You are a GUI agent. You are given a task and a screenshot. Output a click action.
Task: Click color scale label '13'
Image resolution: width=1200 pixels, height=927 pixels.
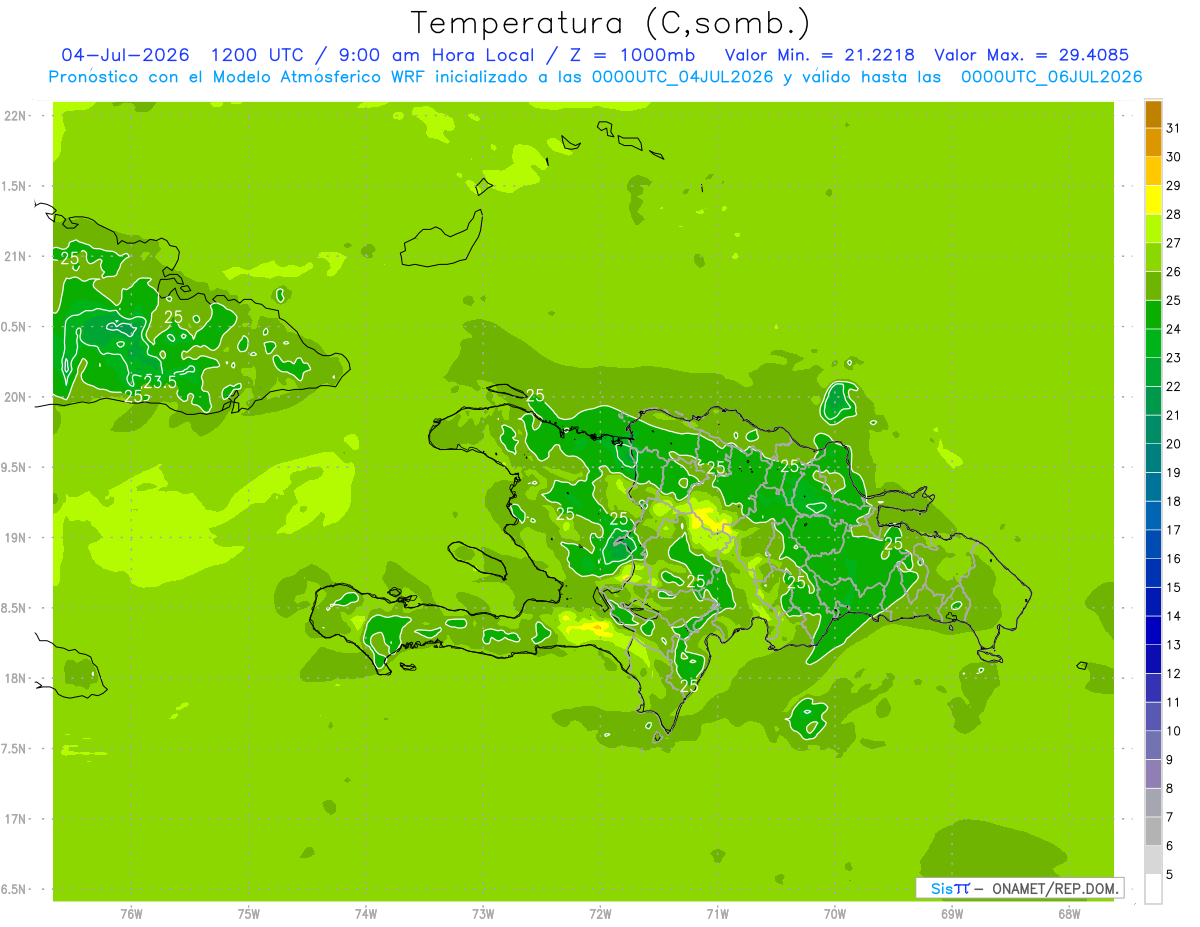pyautogui.click(x=1173, y=645)
